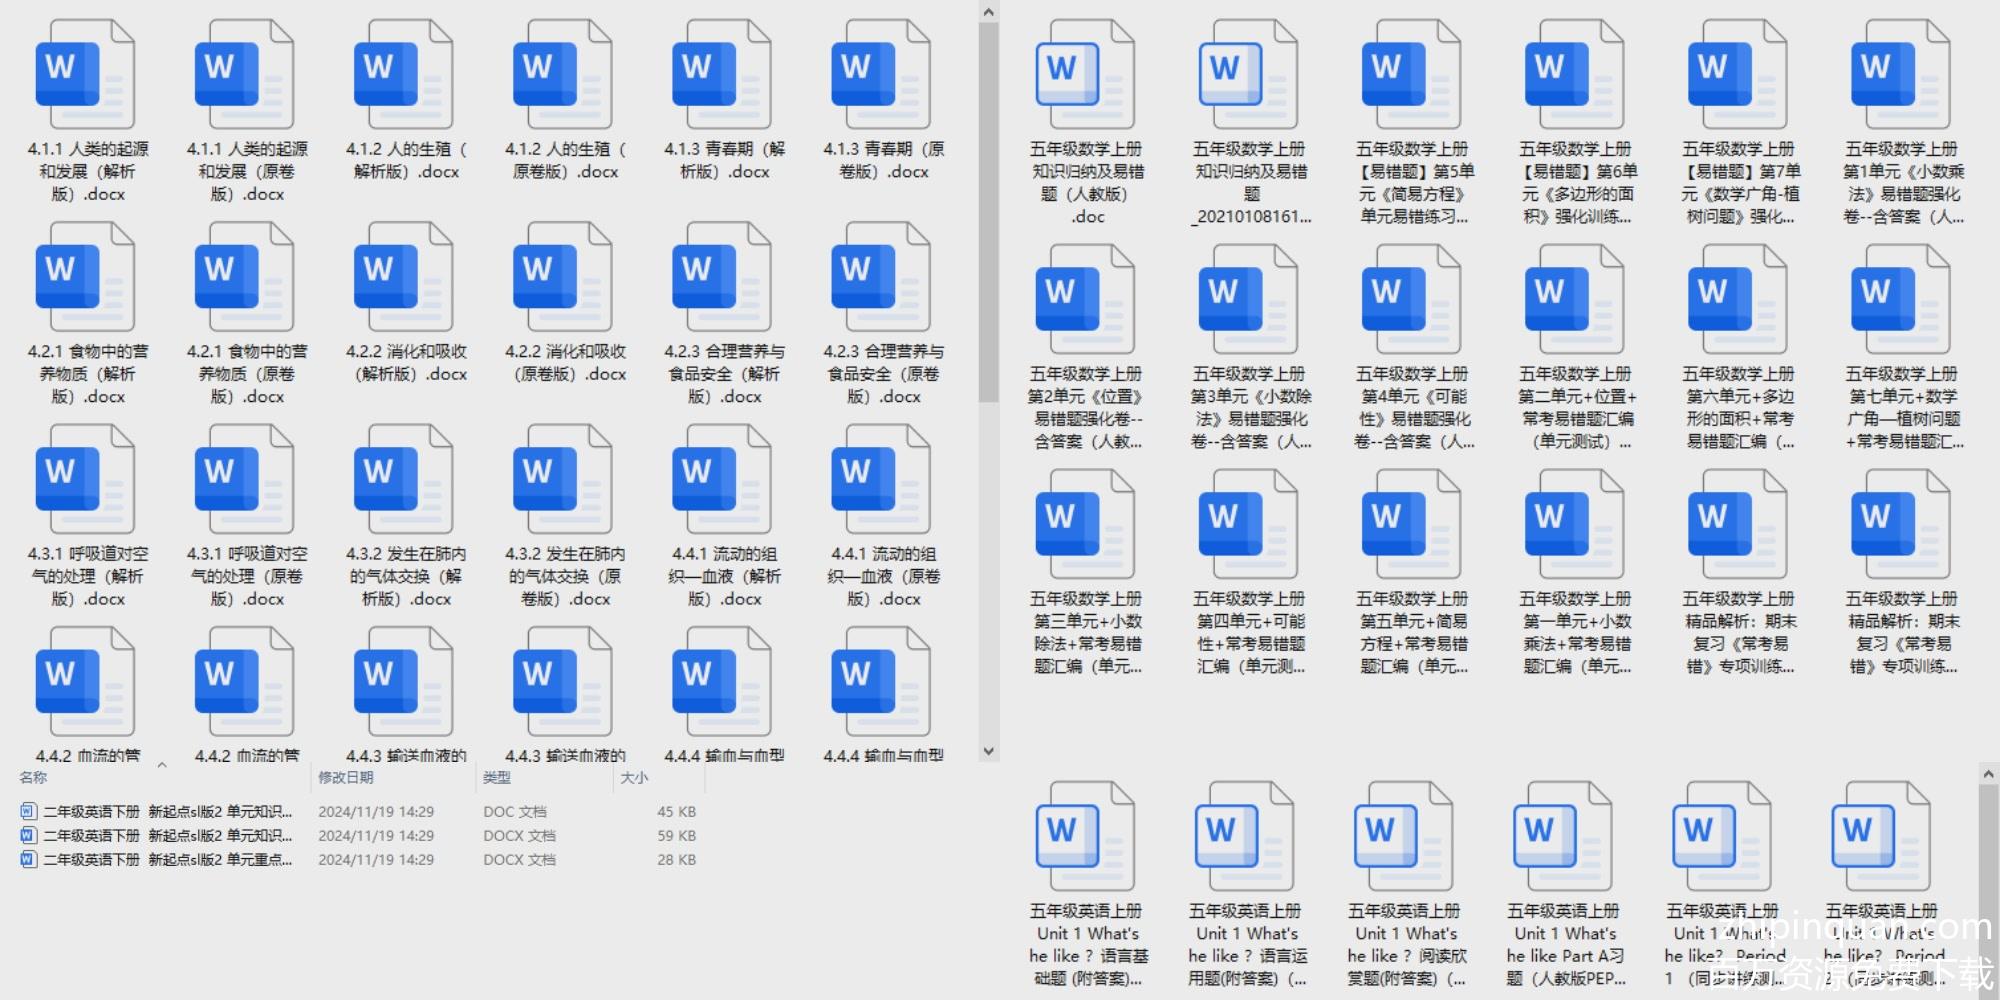Screen dimensions: 2000x1000
Task: Click 4.2.2 消化和吸收 (解析版) file icon
Action: pyautogui.click(x=404, y=277)
